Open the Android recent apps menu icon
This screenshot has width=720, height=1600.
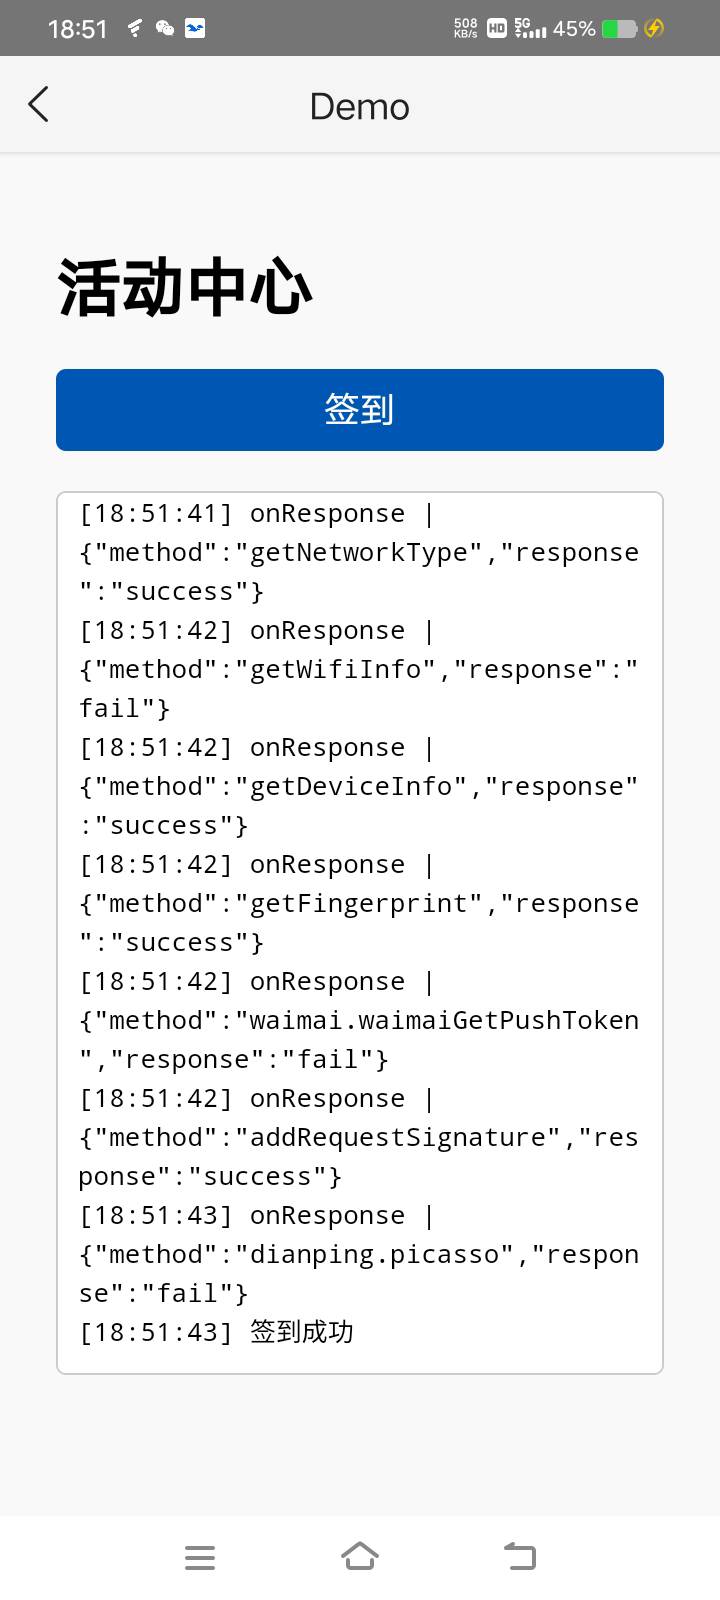[x=200, y=1557]
